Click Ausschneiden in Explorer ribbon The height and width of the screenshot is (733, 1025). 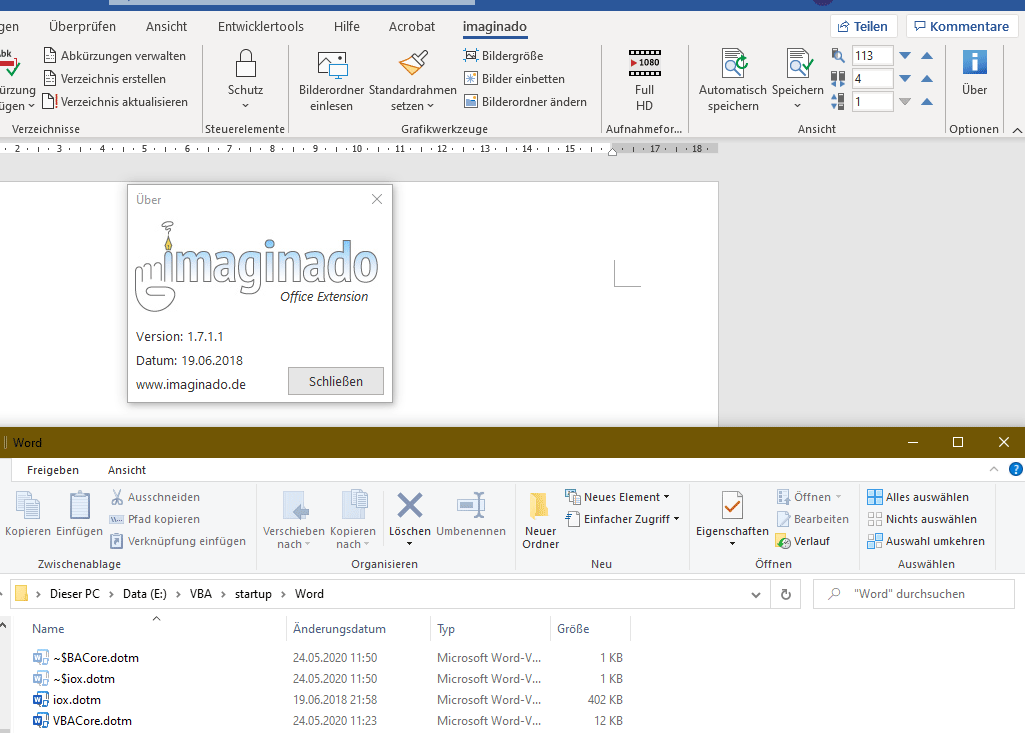(x=156, y=497)
